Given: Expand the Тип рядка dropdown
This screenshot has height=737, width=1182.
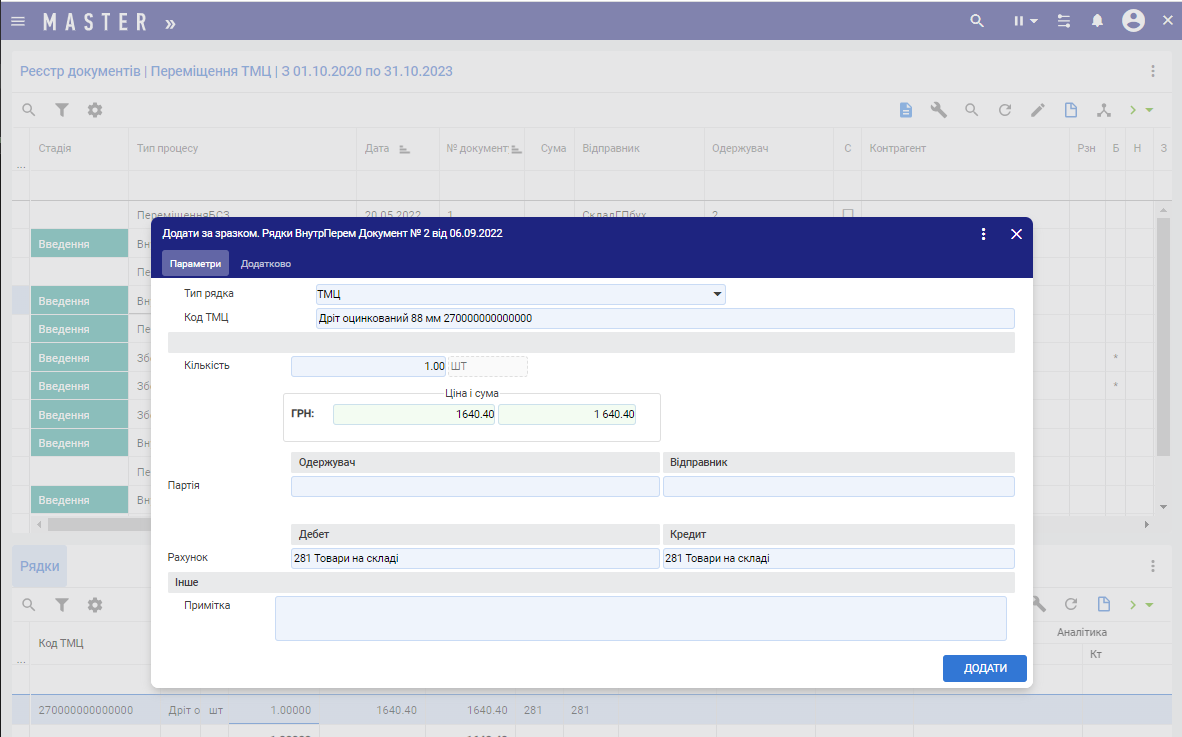Looking at the screenshot, I should (x=717, y=294).
